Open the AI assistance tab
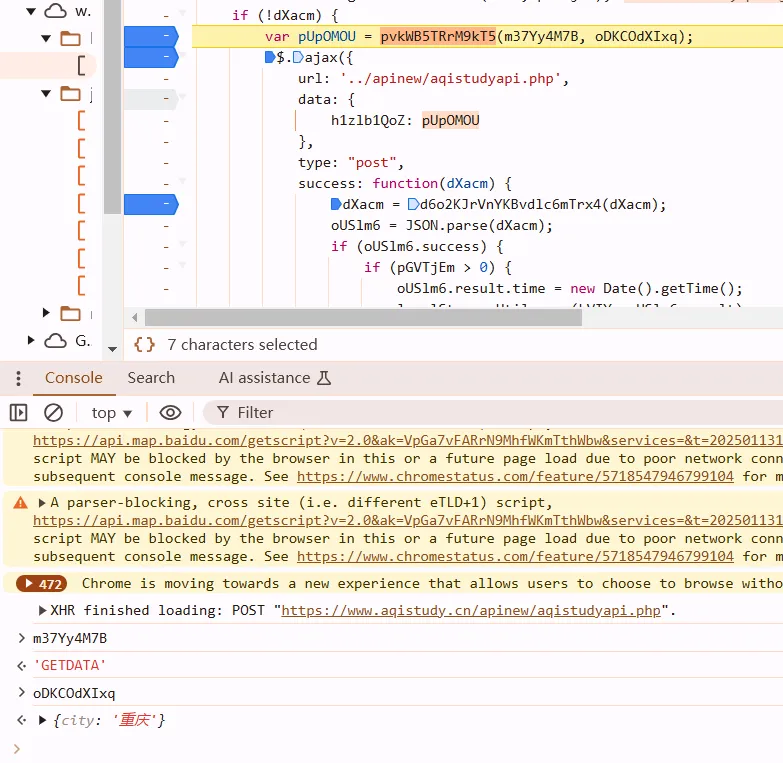Viewport: 783px width, 763px height. coord(275,378)
